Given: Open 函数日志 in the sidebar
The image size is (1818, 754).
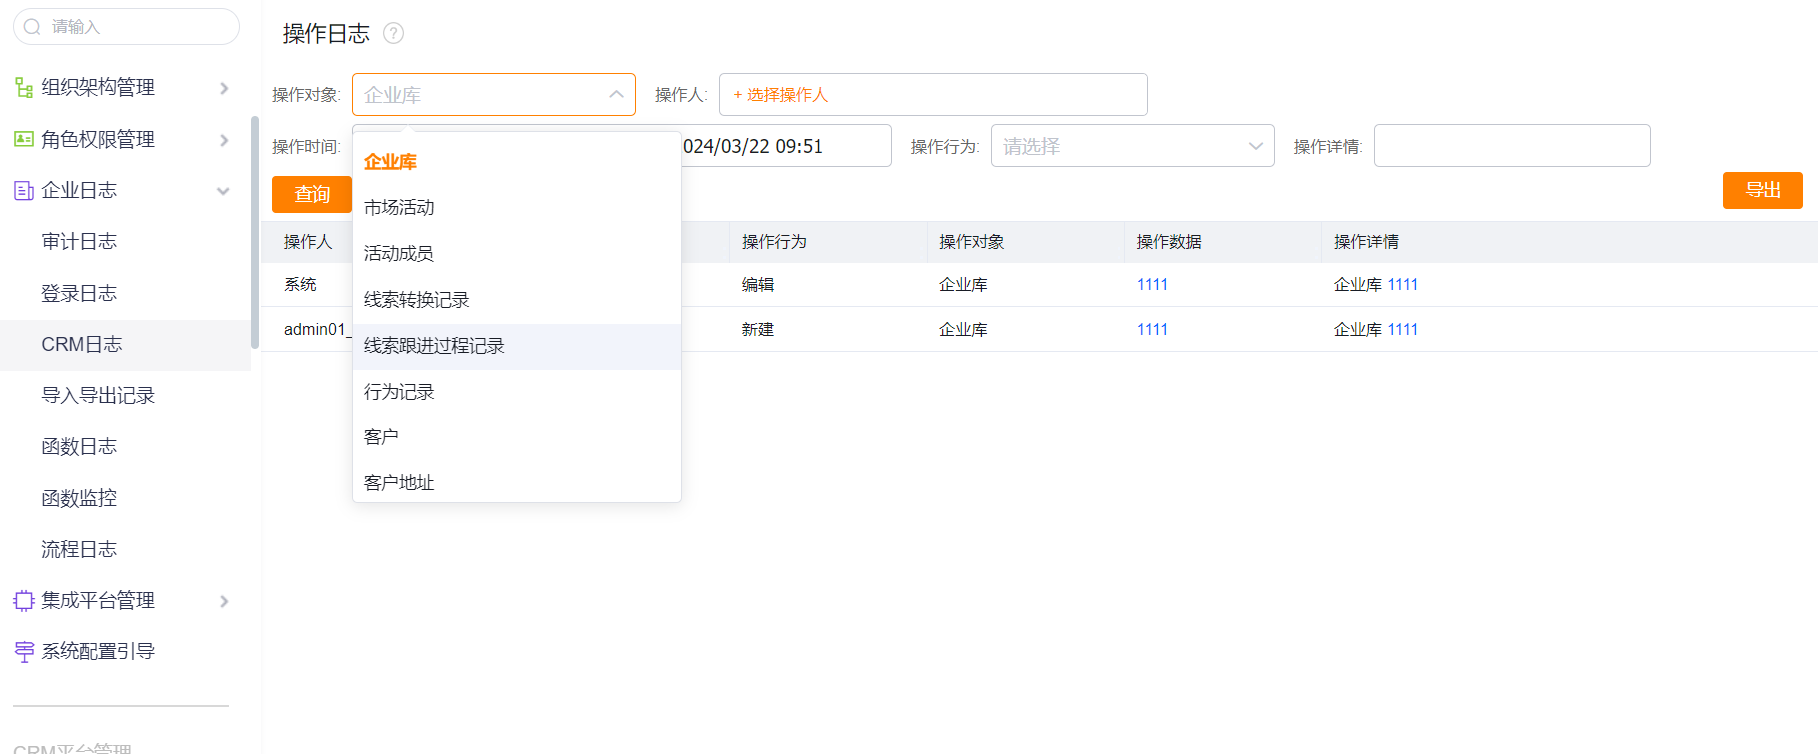Looking at the screenshot, I should point(79,446).
